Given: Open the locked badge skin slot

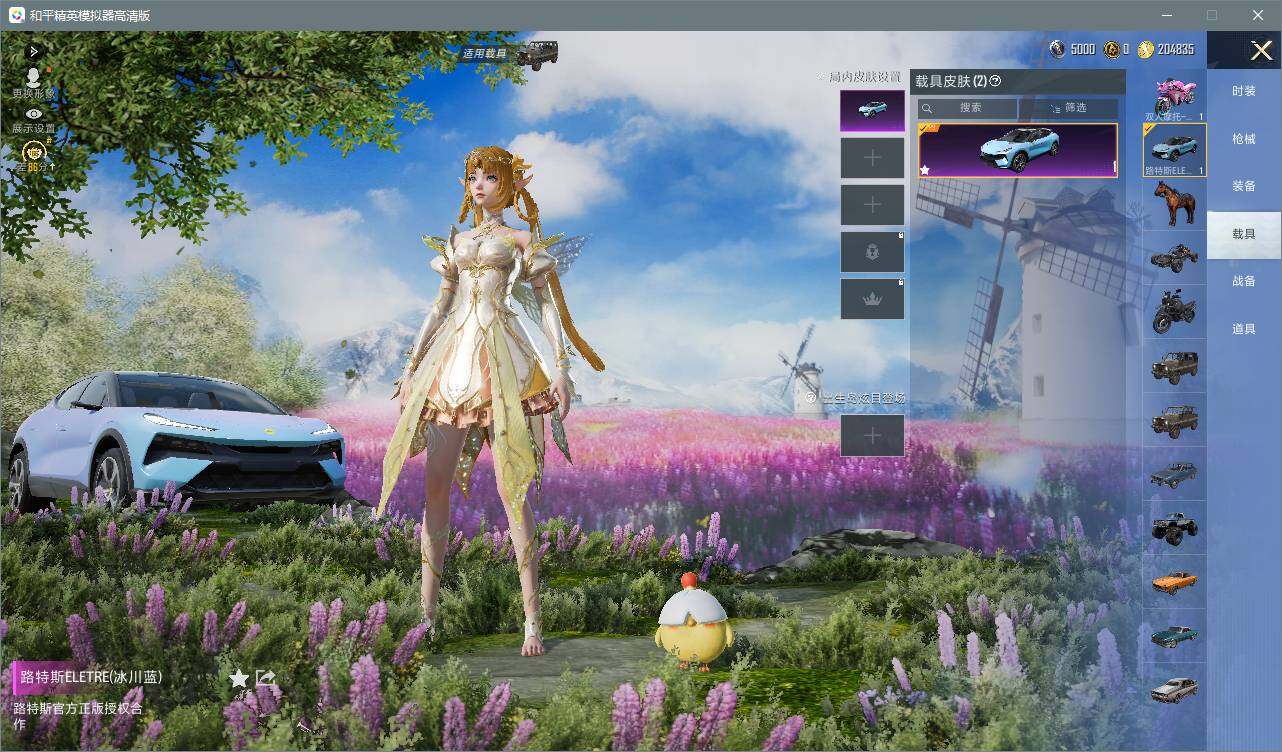Looking at the screenshot, I should [x=872, y=252].
